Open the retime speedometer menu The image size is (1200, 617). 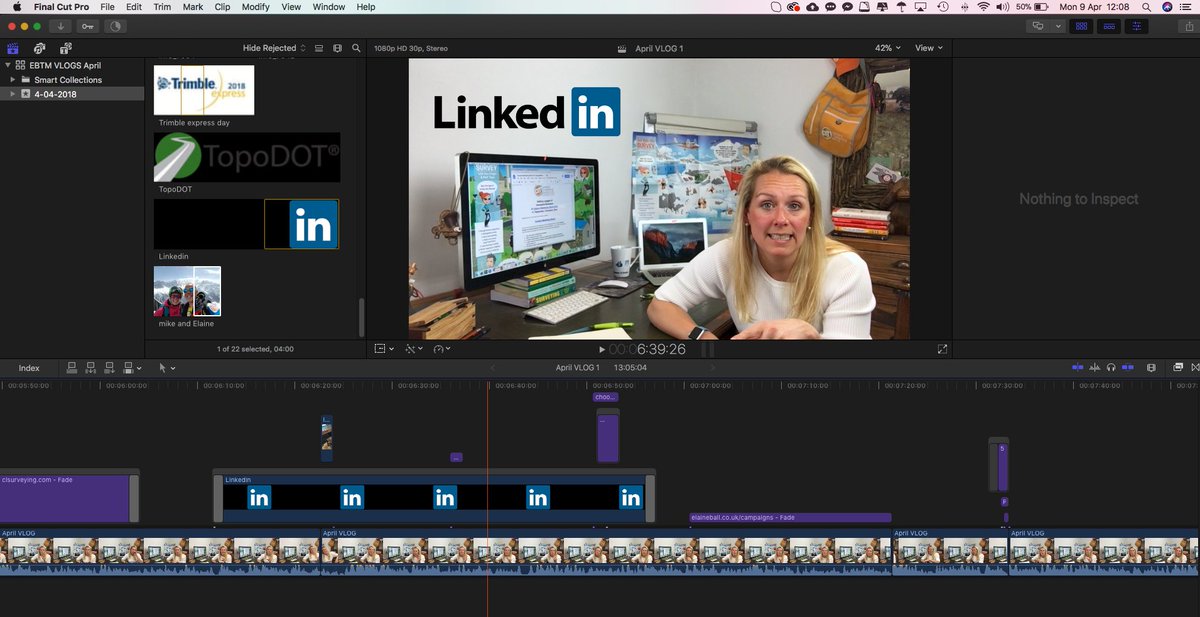point(441,349)
